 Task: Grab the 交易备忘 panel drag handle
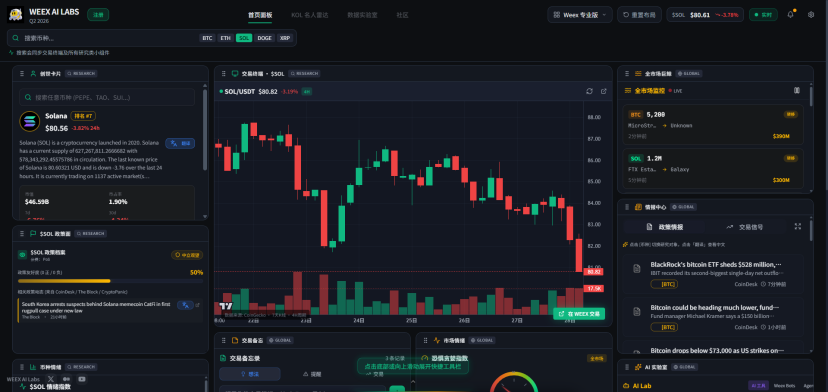[224, 340]
